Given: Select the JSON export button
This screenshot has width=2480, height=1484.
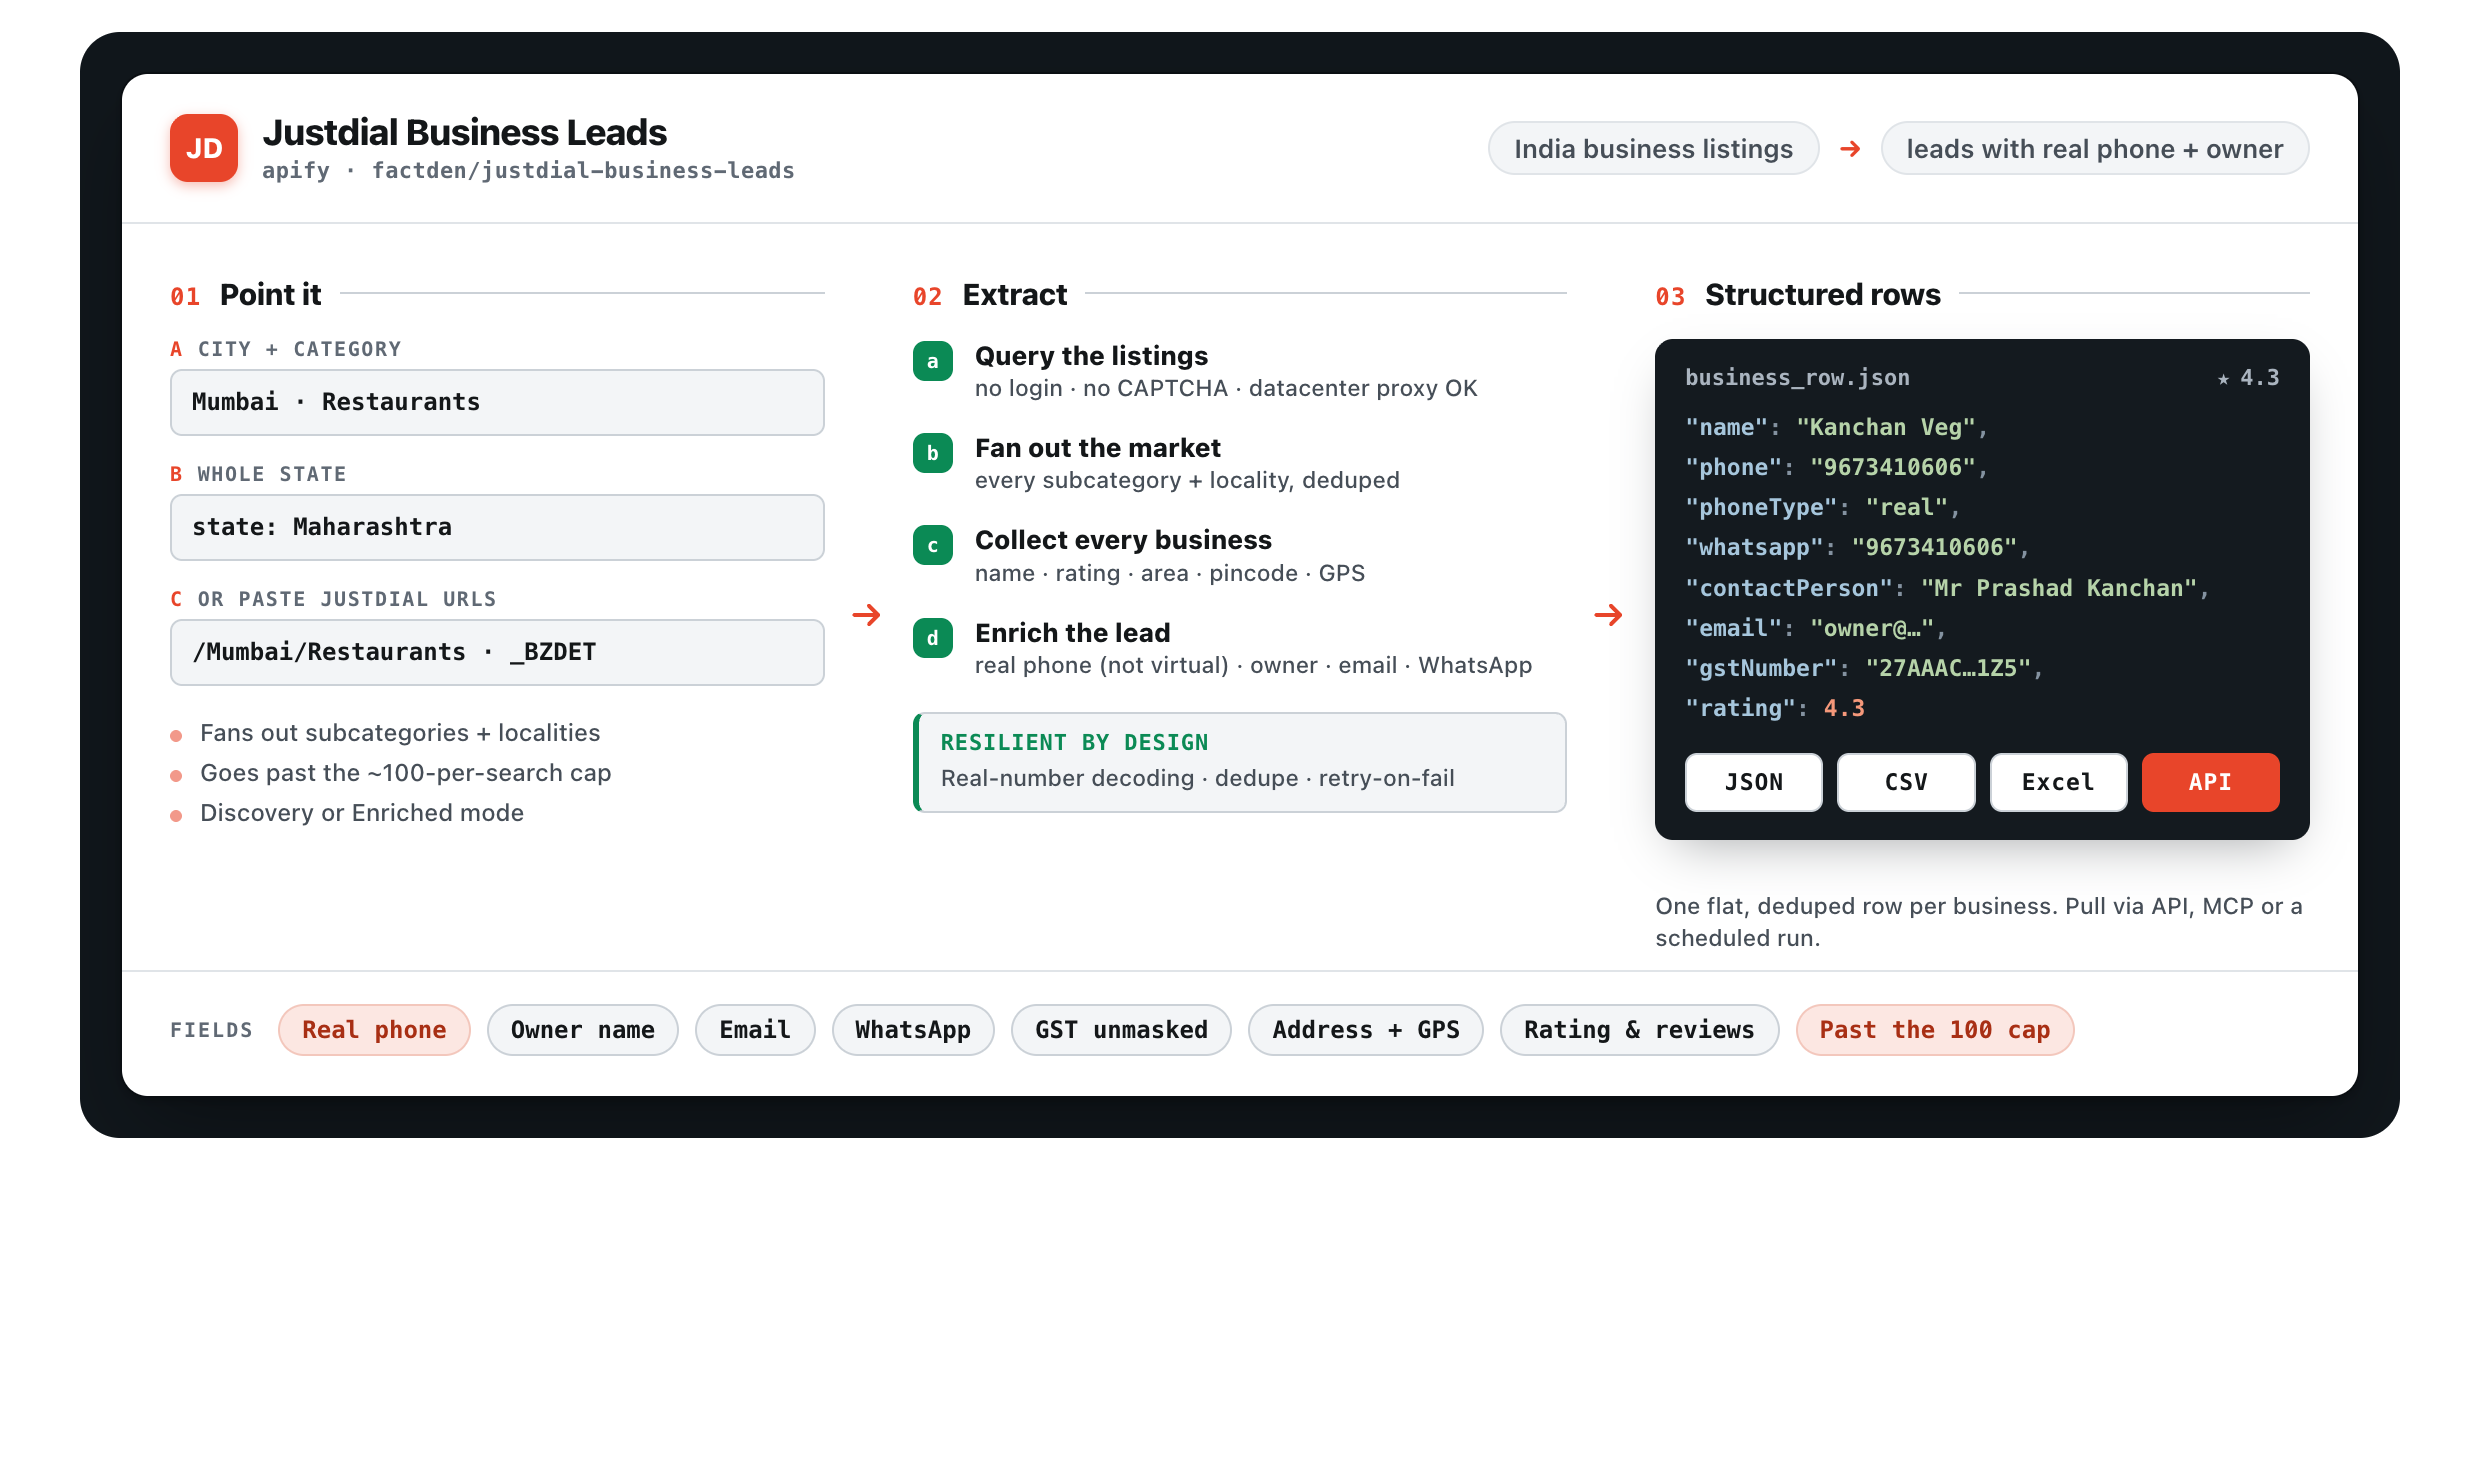Looking at the screenshot, I should (1754, 782).
